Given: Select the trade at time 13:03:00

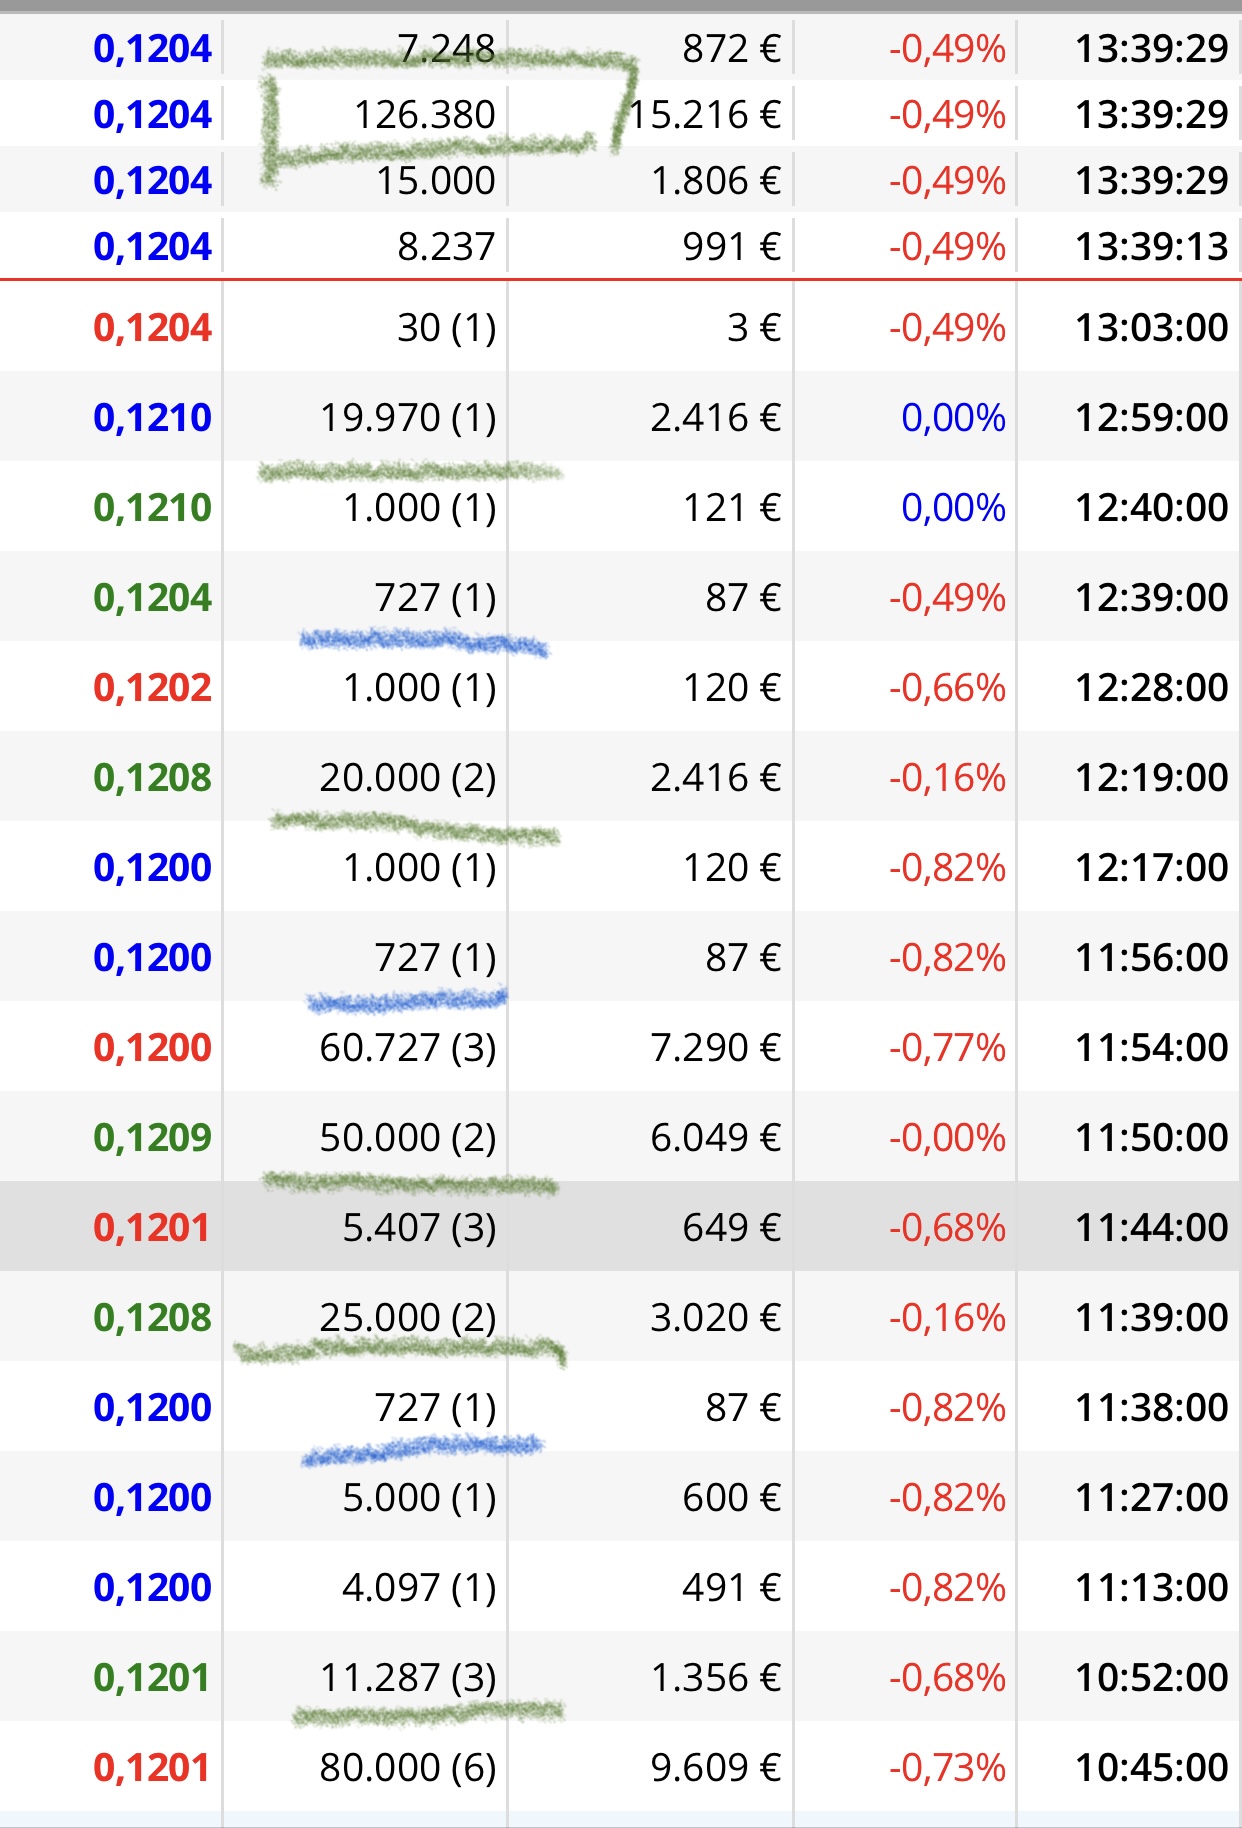Looking at the screenshot, I should (621, 327).
